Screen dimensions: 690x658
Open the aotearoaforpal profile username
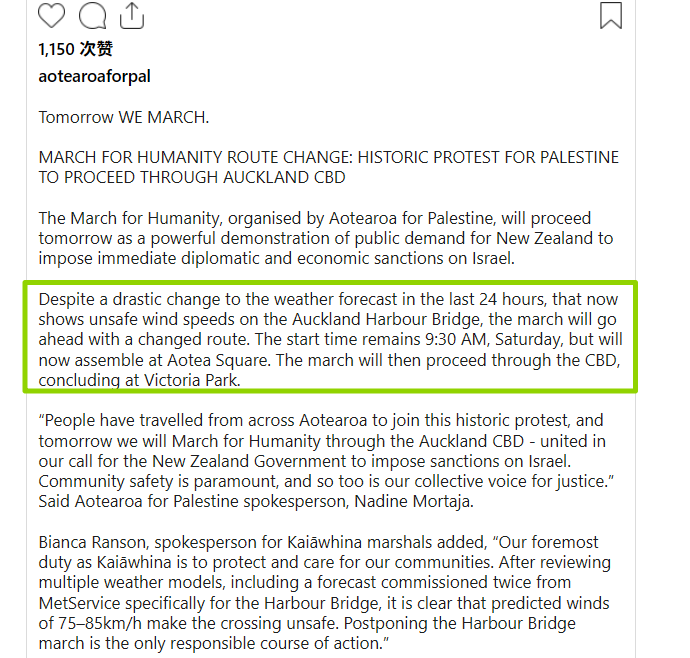pos(94,76)
